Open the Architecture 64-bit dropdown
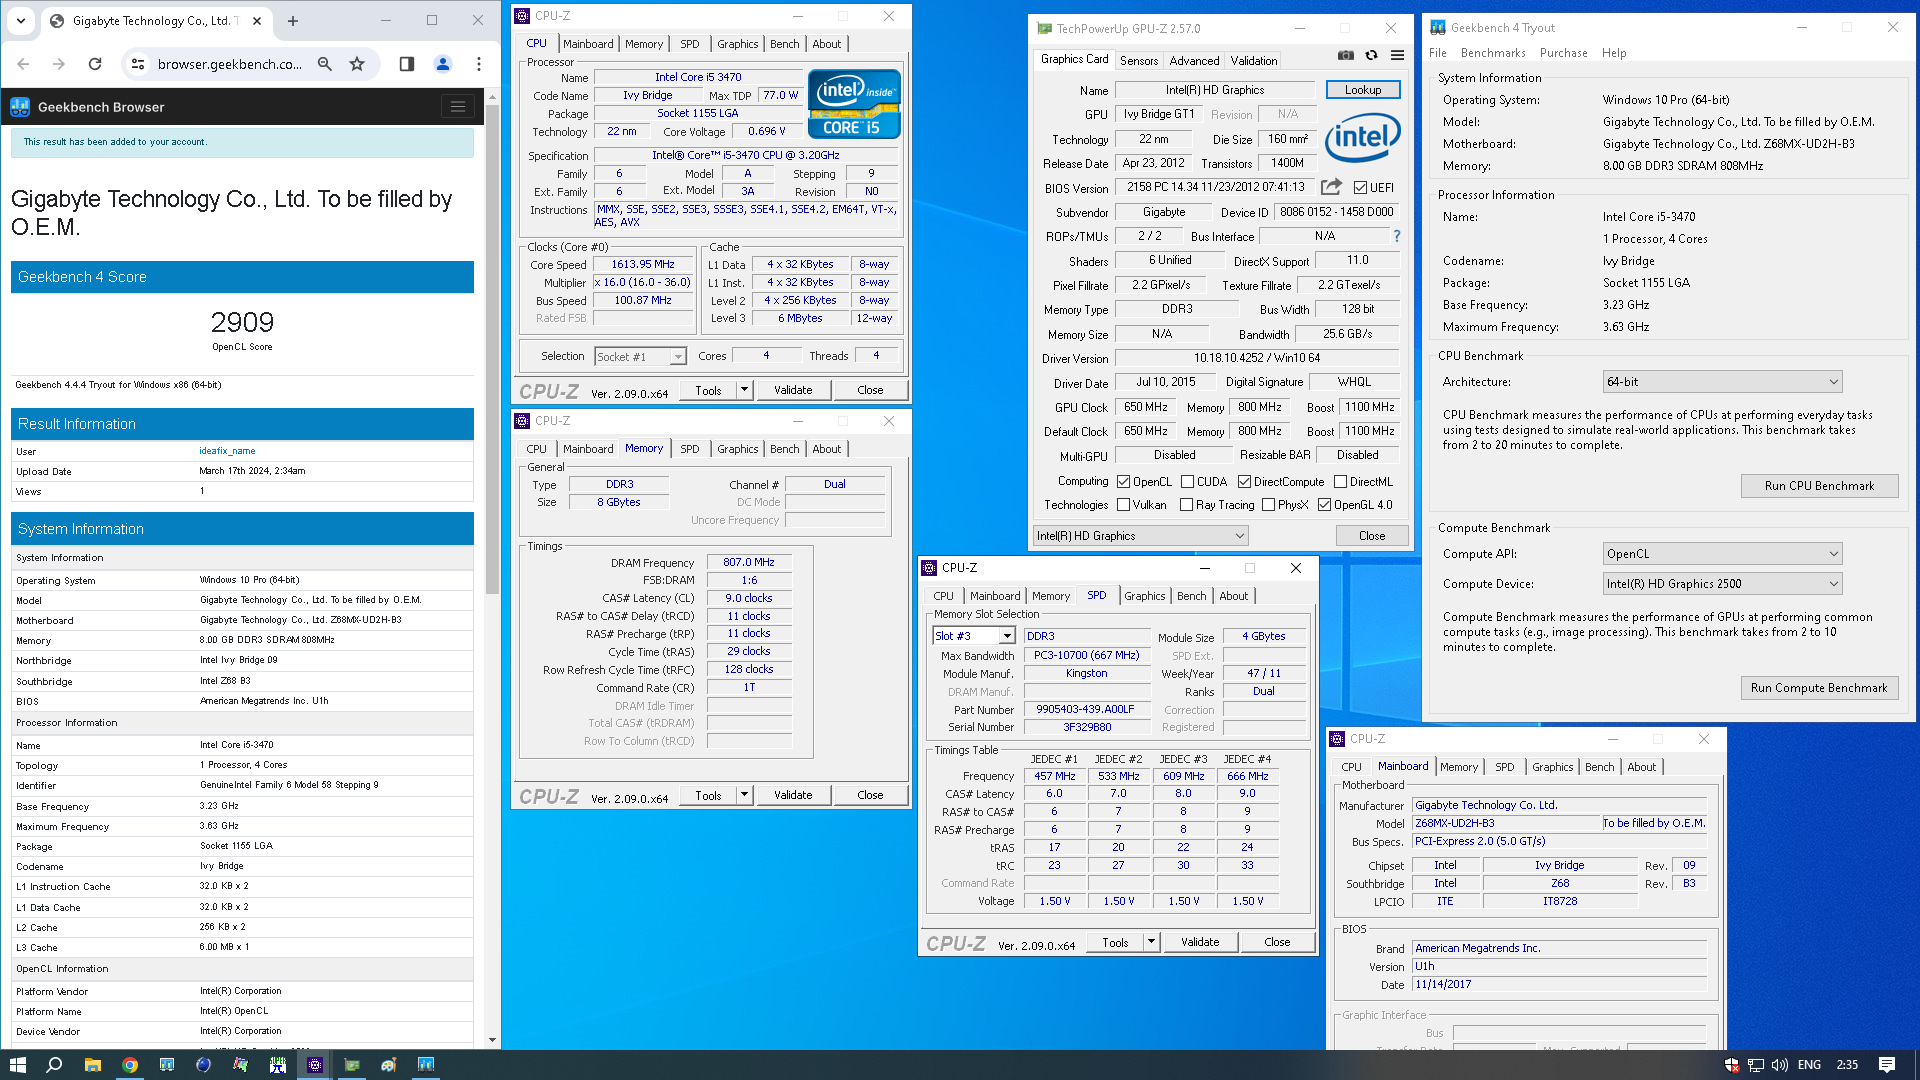 (x=1722, y=382)
